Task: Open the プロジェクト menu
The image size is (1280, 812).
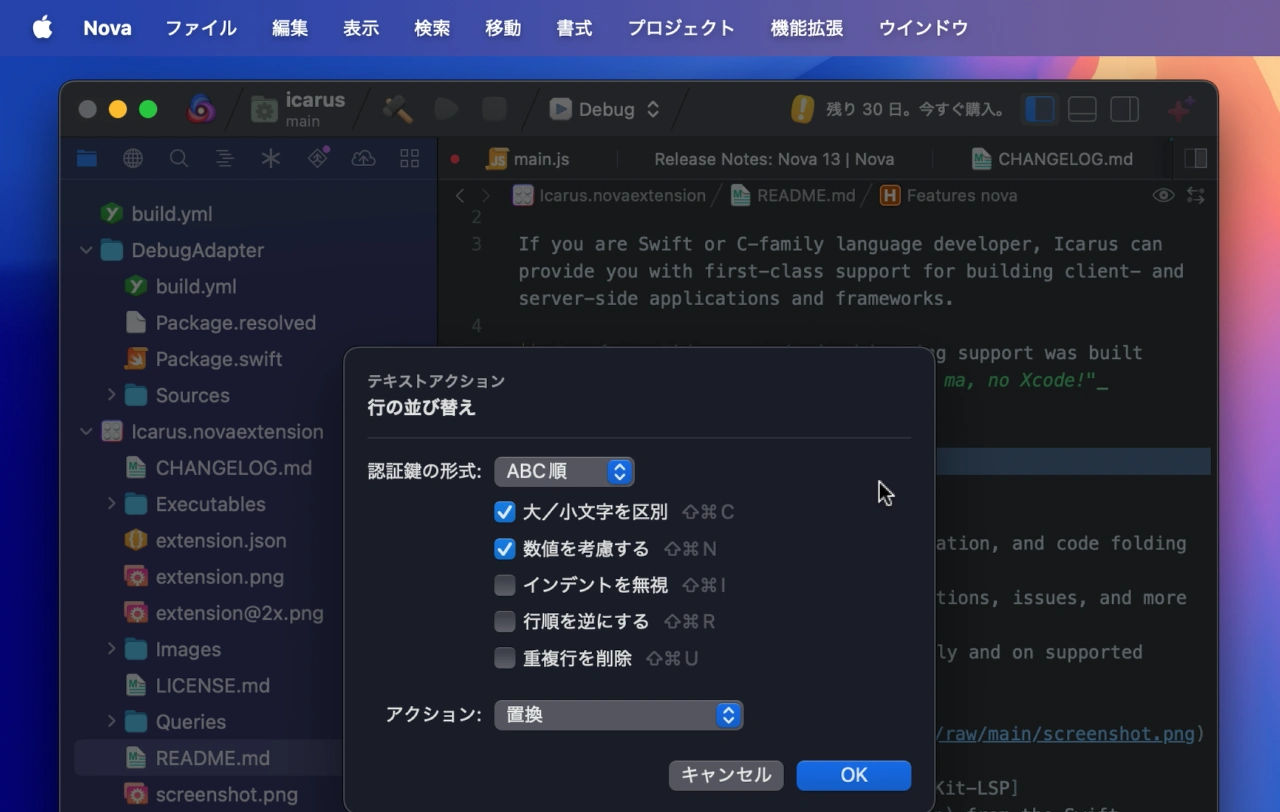Action: coord(681,28)
